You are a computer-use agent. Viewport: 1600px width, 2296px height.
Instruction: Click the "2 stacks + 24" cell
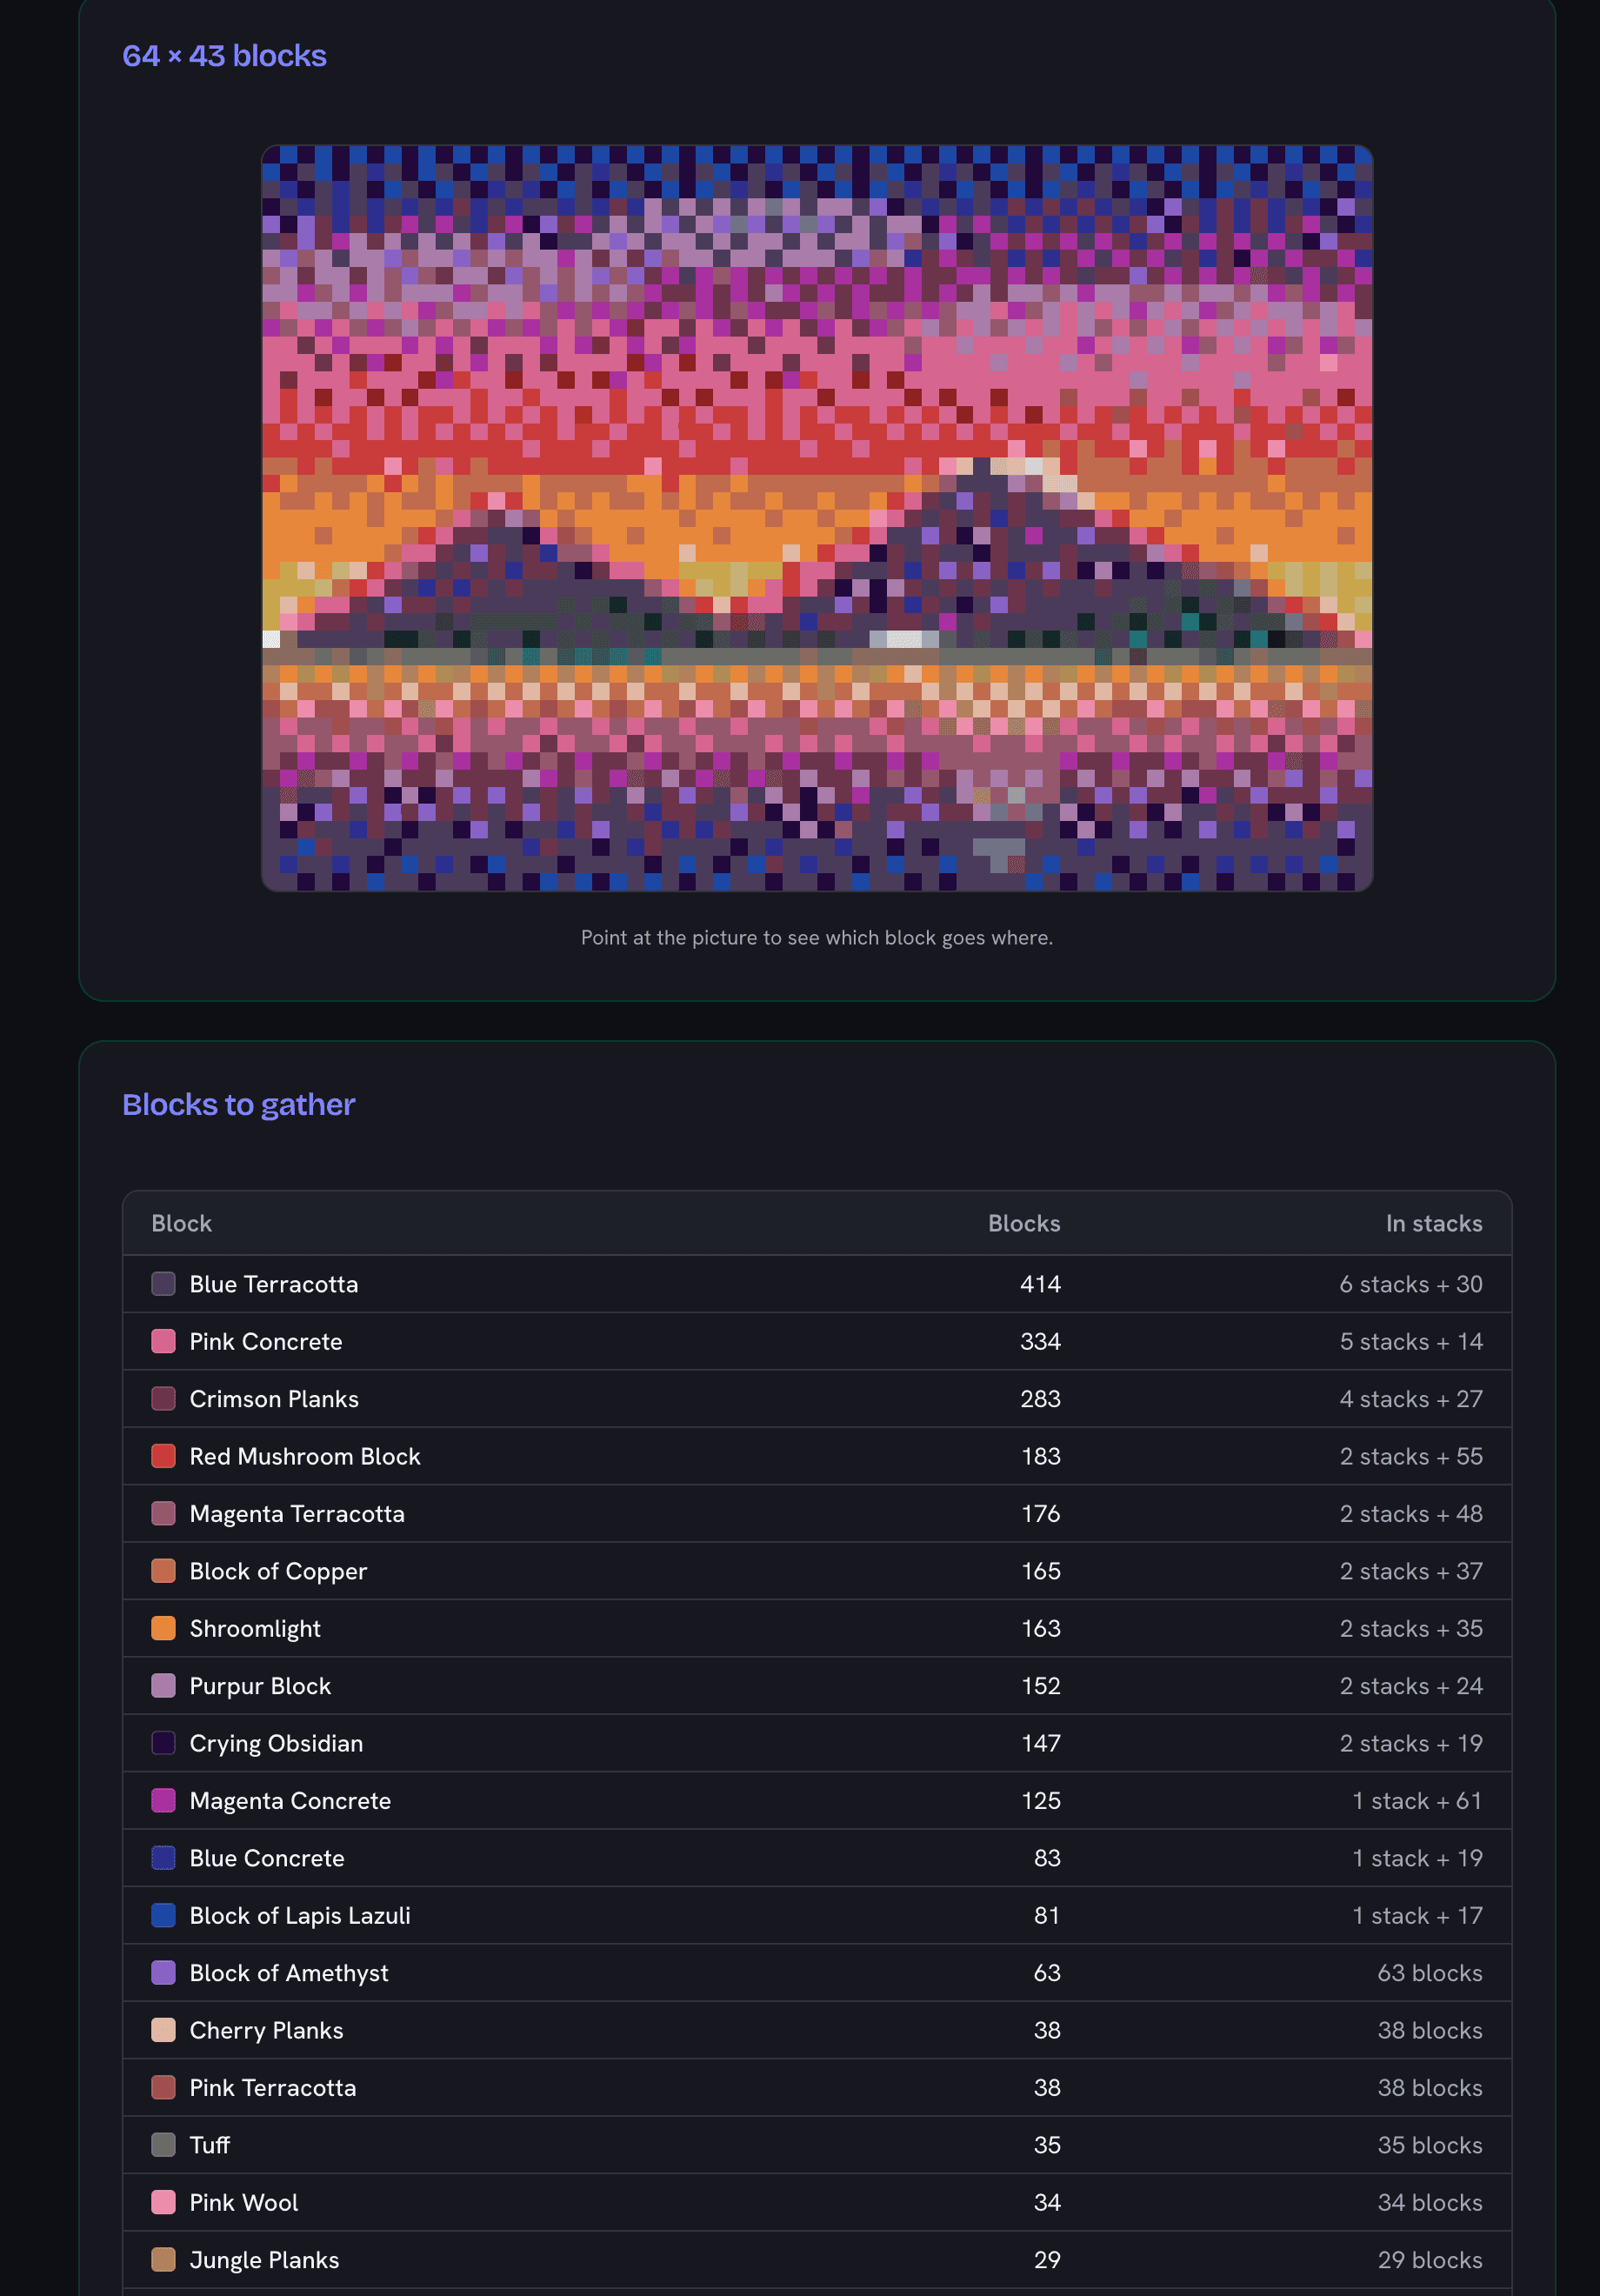coord(1411,1686)
